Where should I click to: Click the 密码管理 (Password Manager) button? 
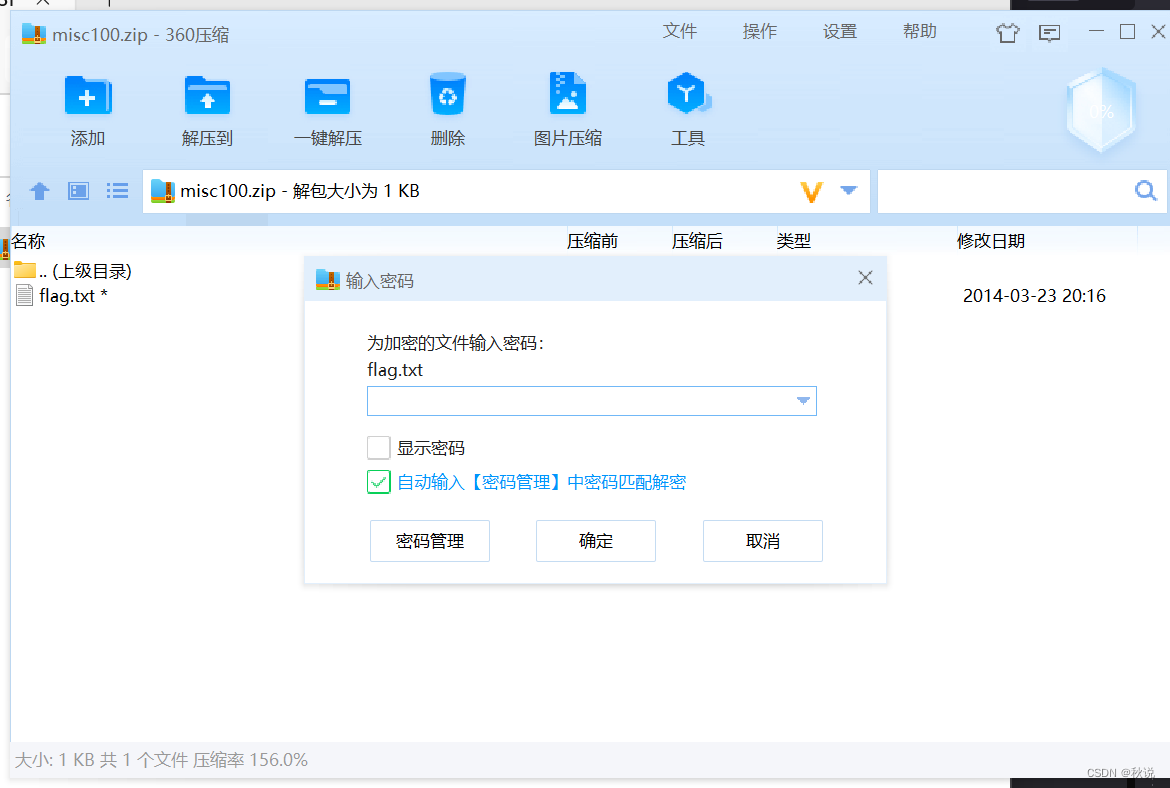tap(429, 540)
